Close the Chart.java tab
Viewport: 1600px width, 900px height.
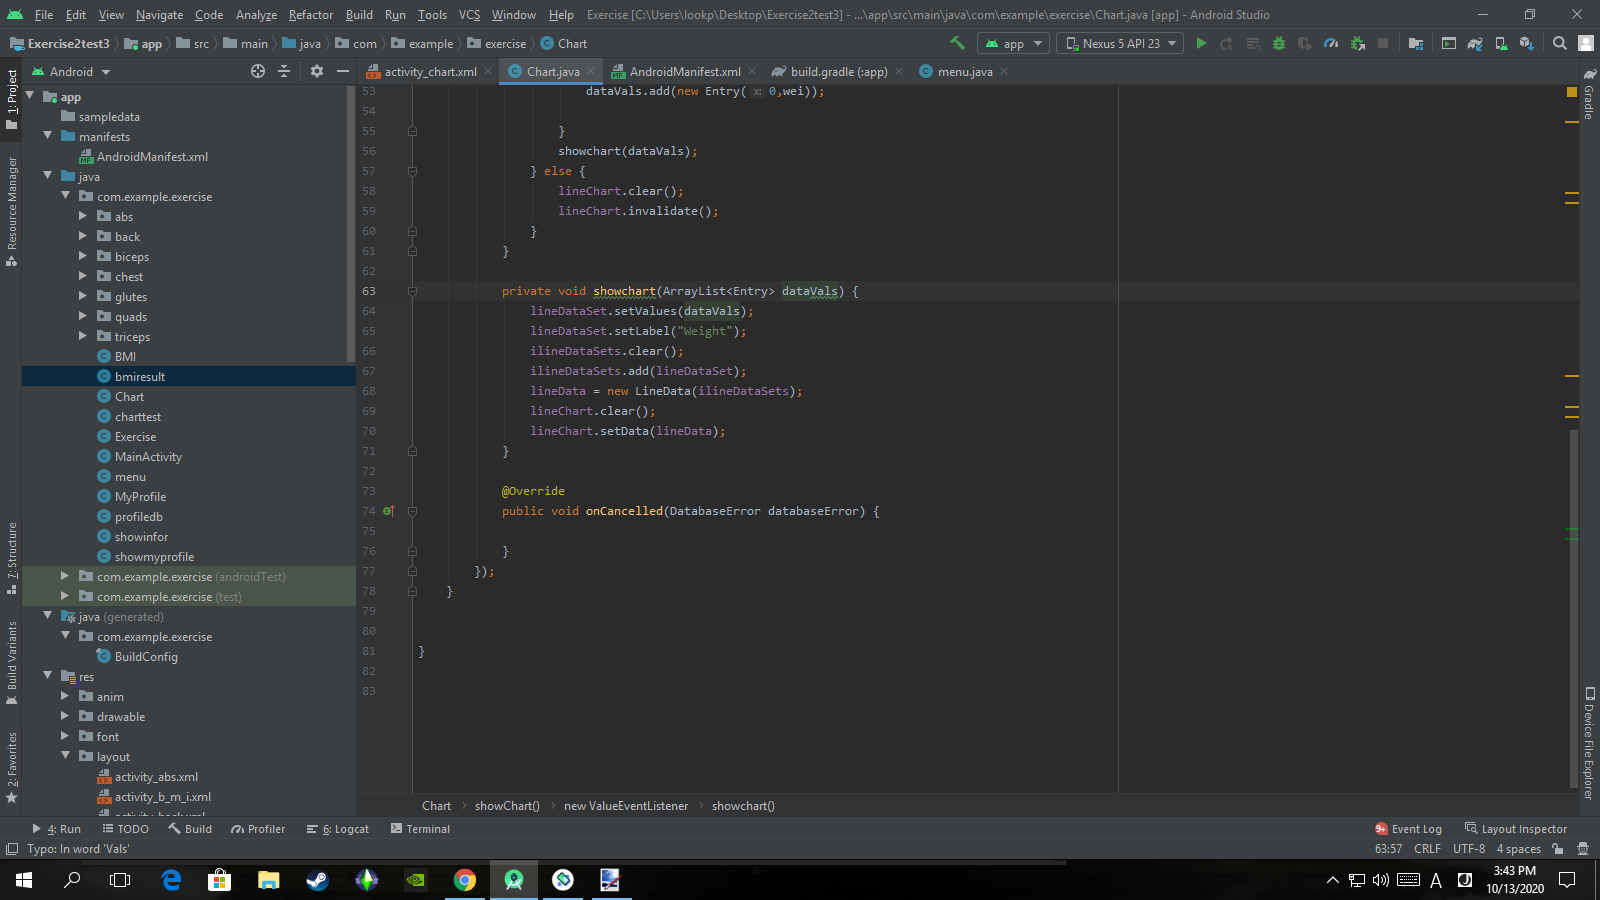(591, 71)
